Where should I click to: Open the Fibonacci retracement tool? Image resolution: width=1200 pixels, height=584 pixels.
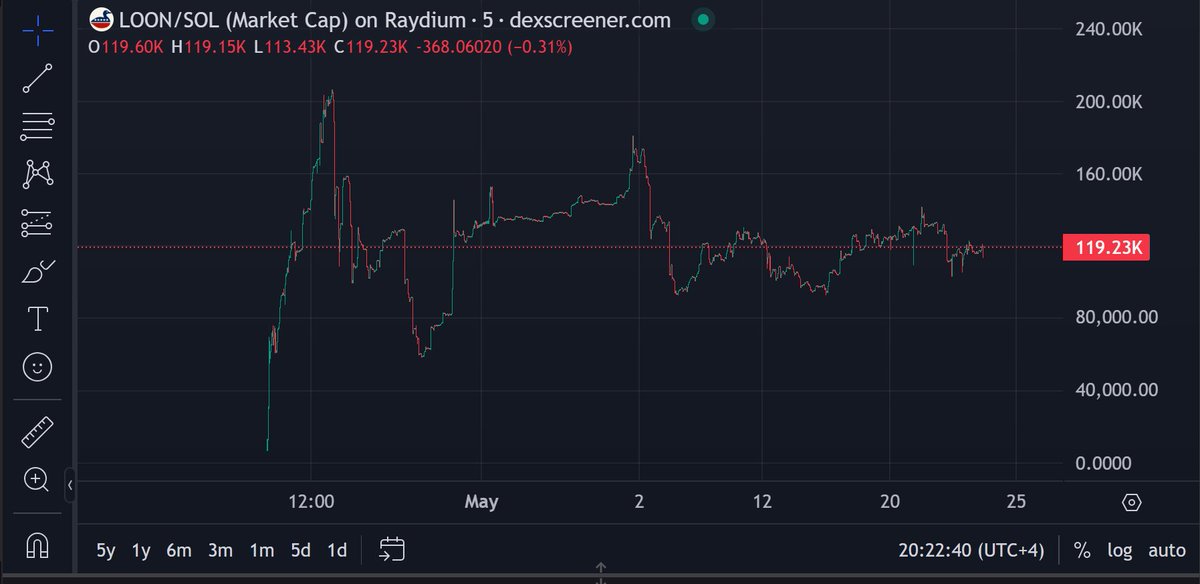pos(37,127)
